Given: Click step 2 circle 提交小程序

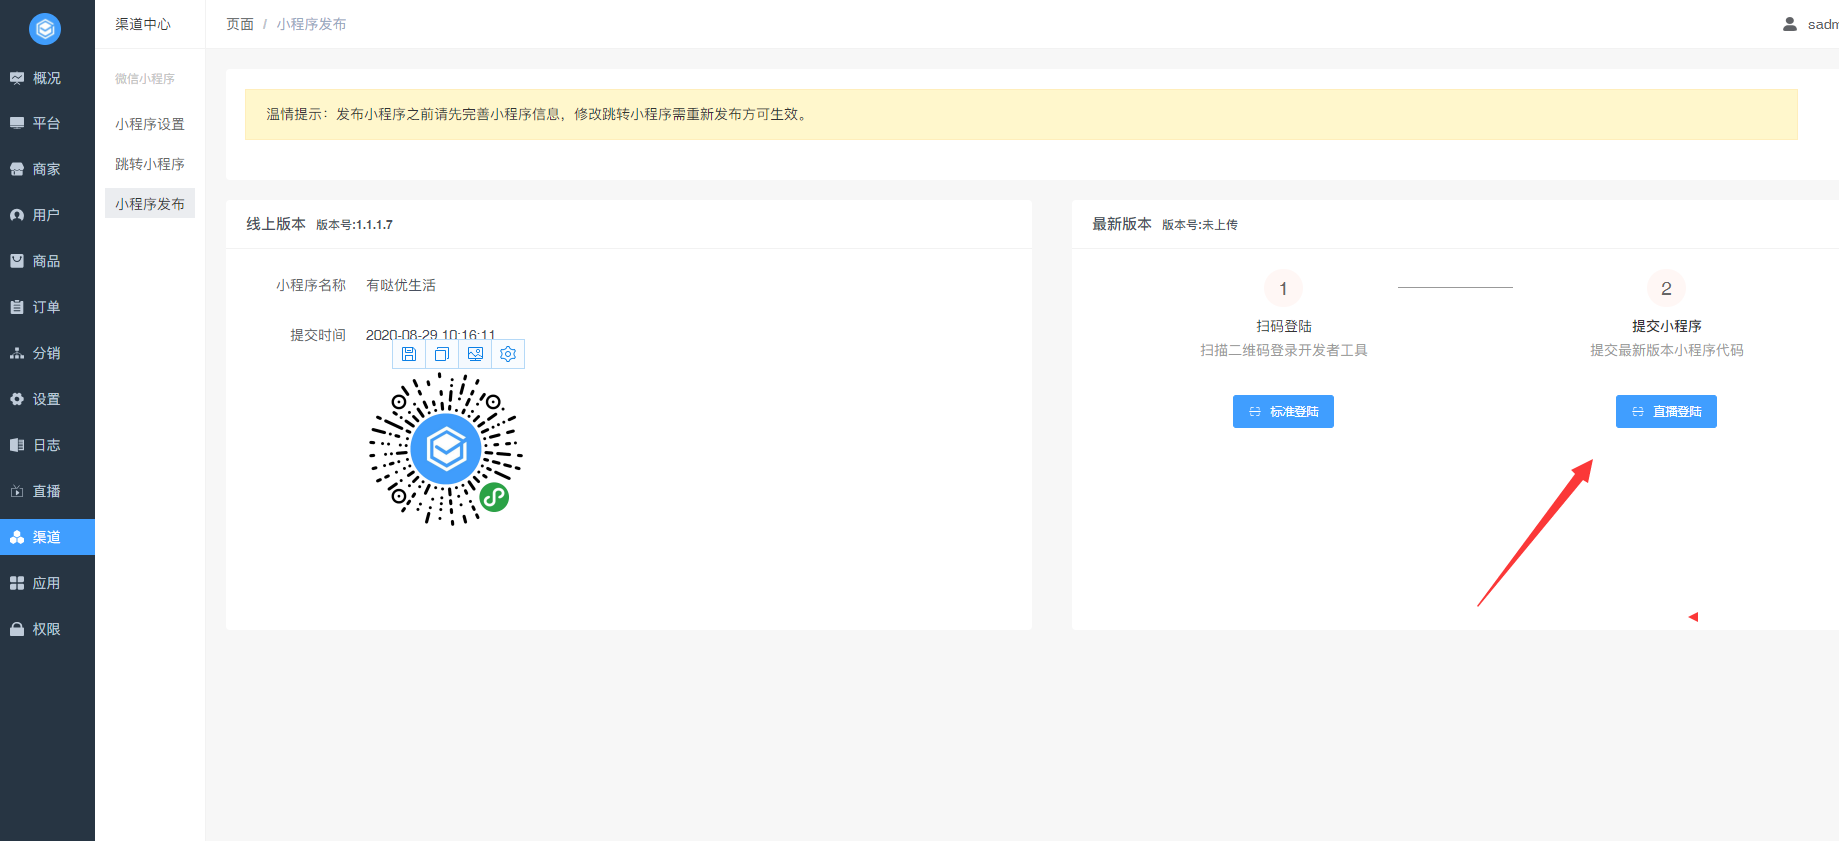Looking at the screenshot, I should (x=1666, y=288).
